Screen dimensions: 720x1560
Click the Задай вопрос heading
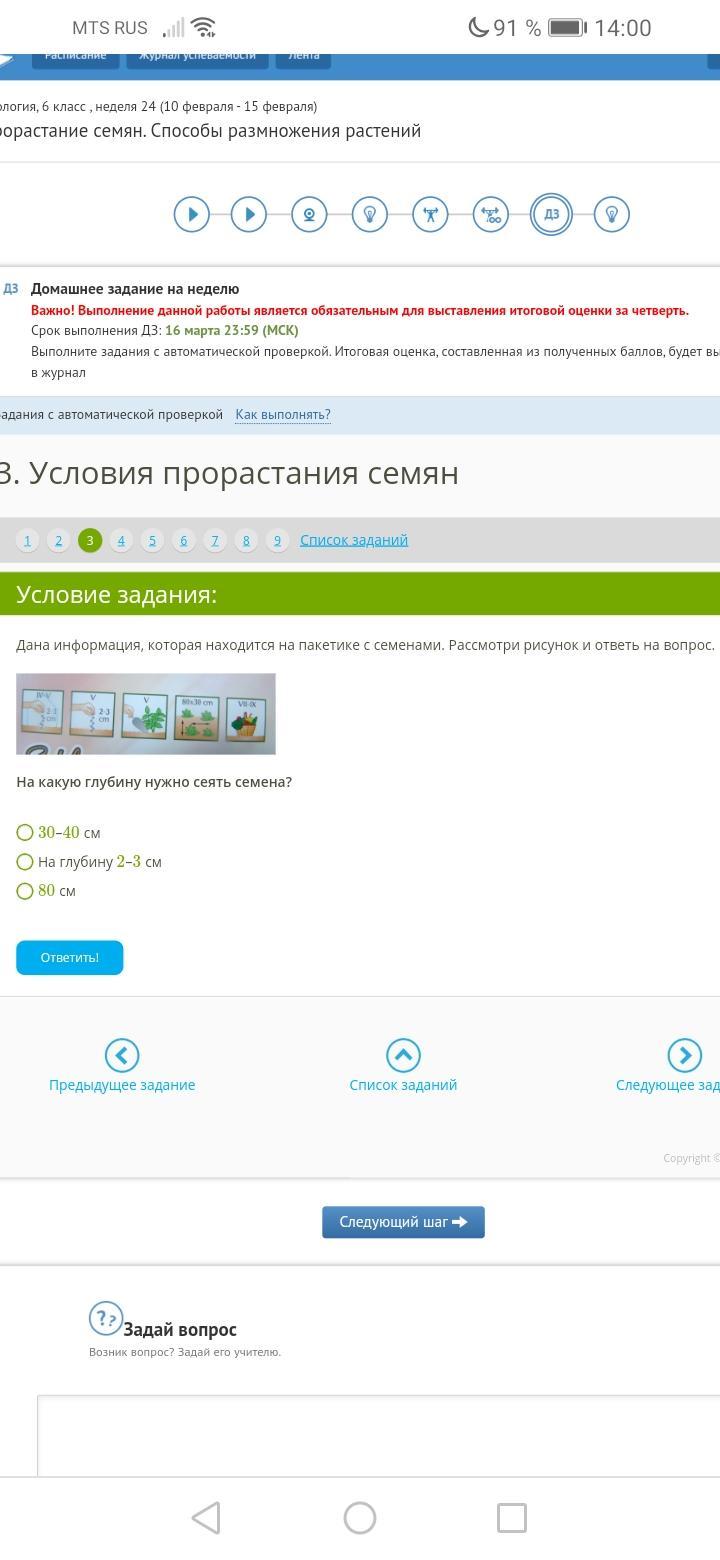[180, 1329]
